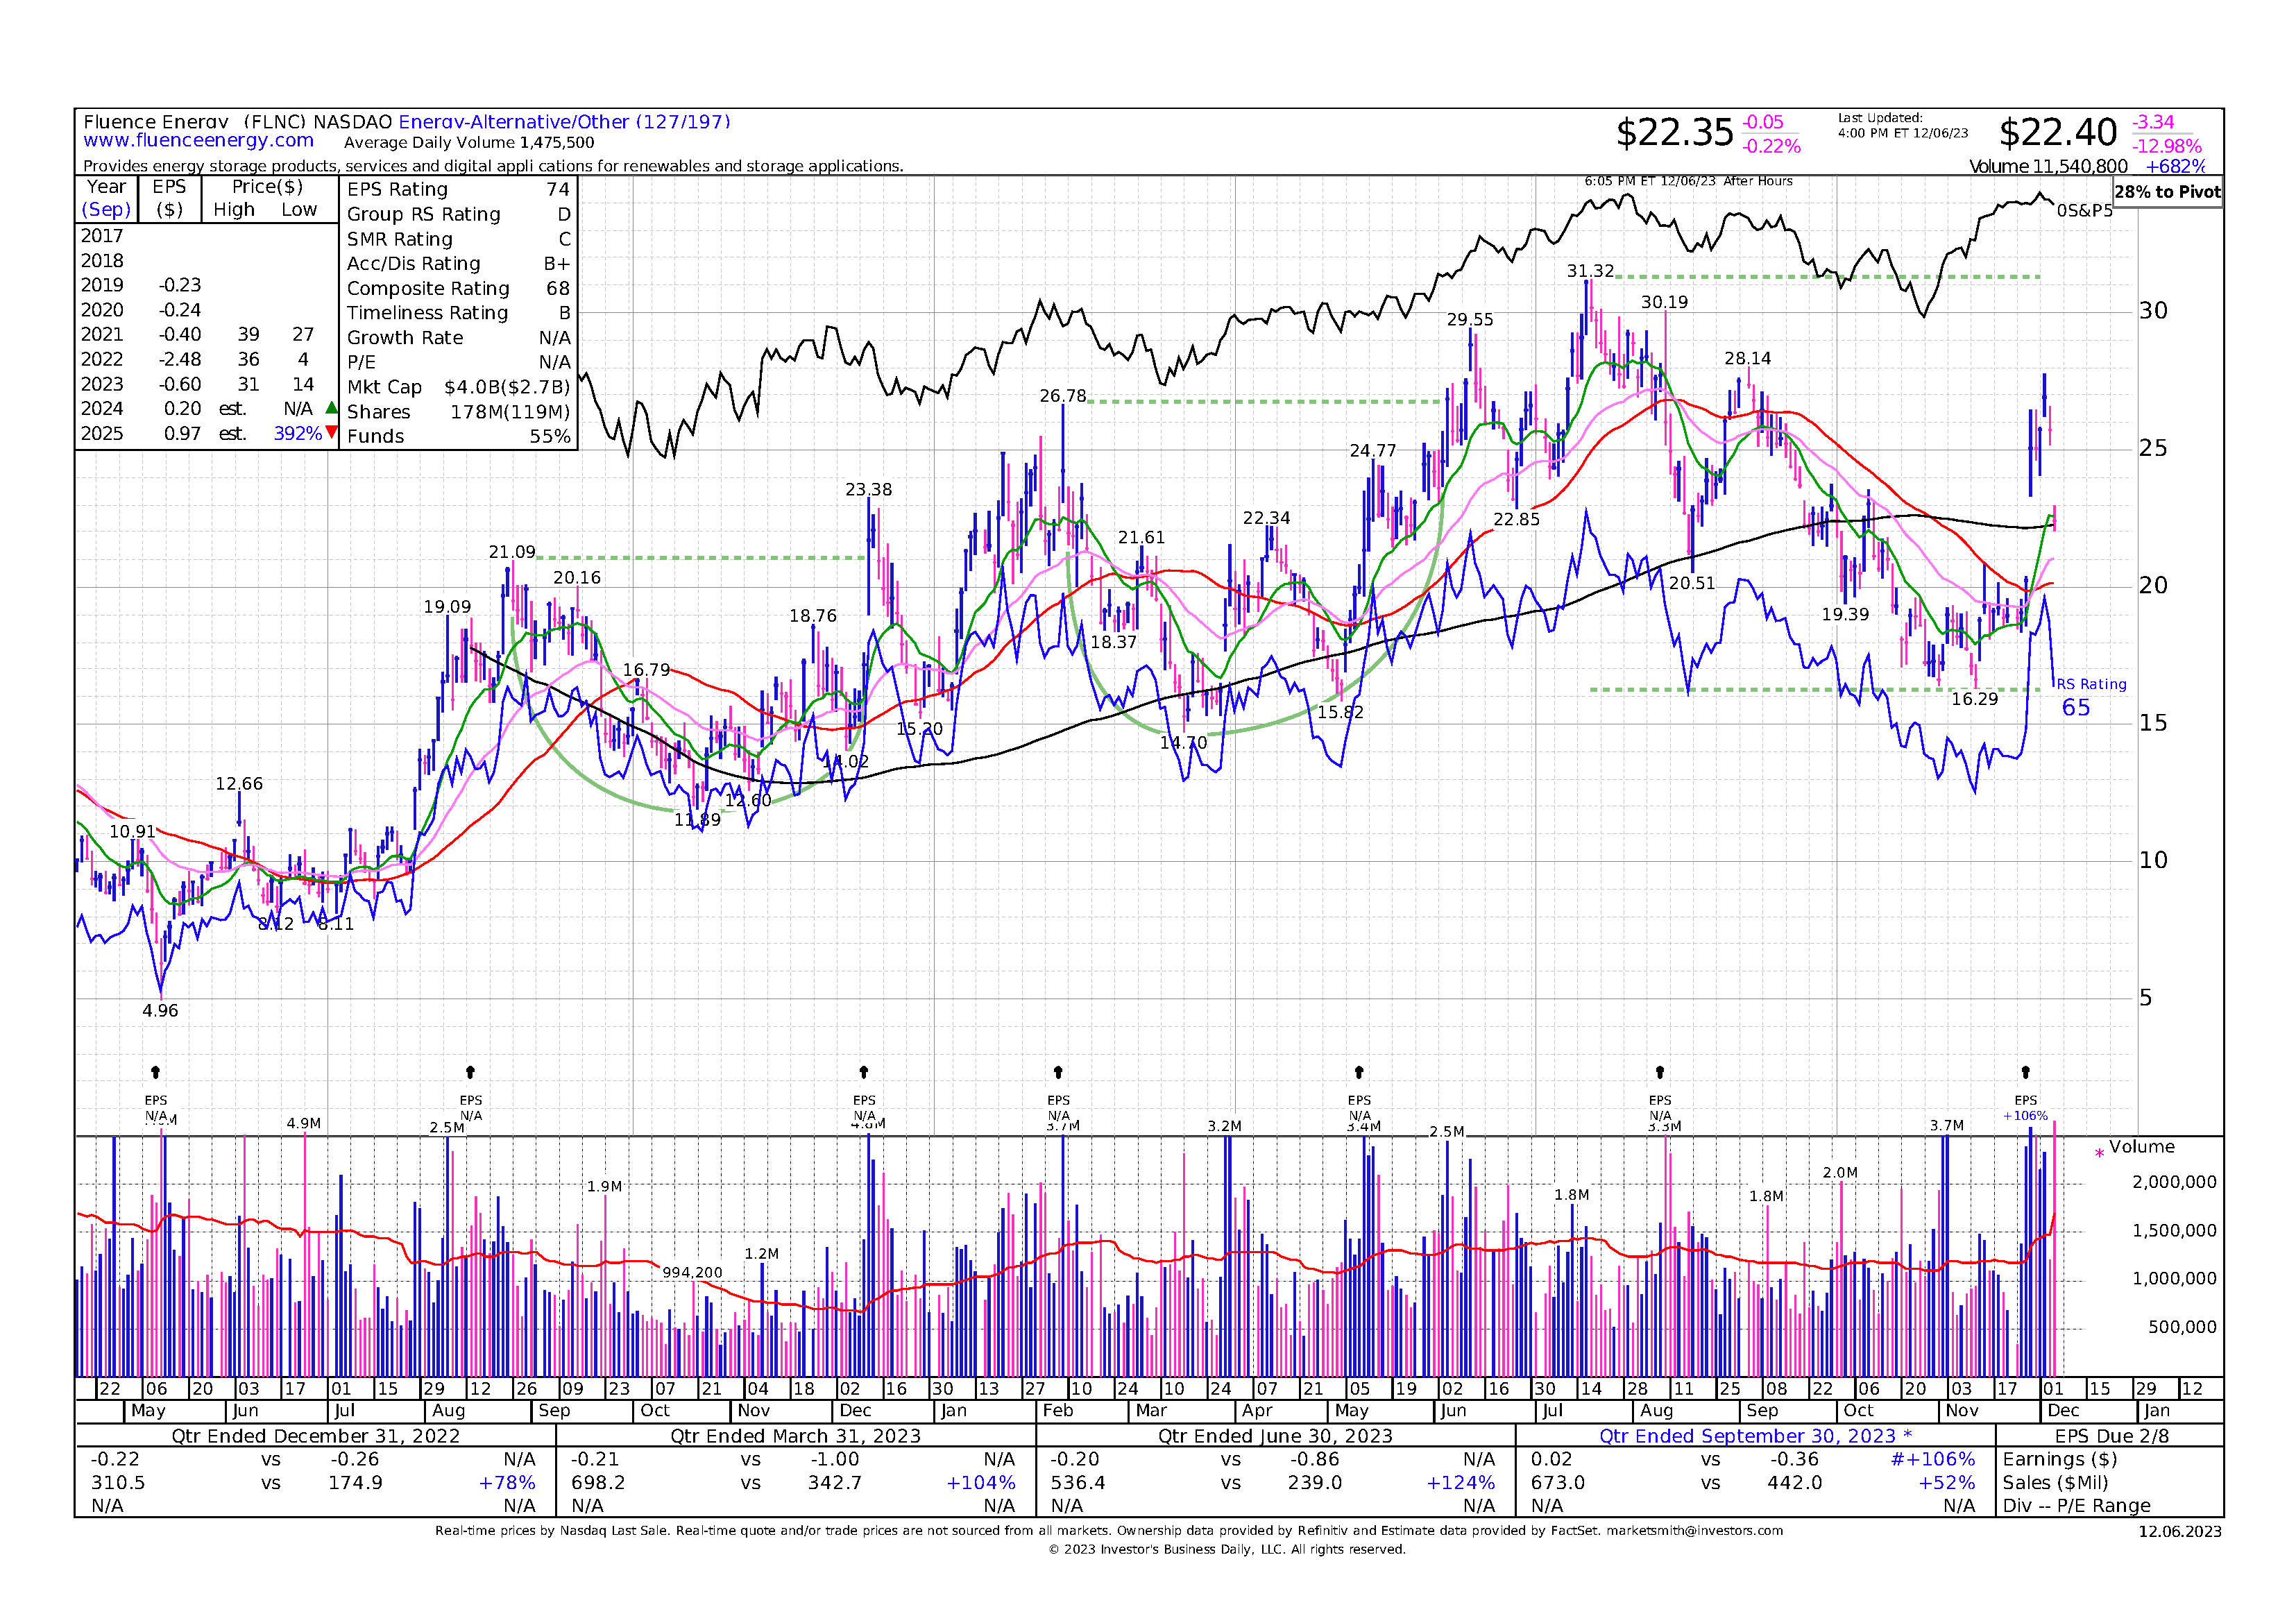Viewport: 2296px width, 1623px height.
Task: Click the EPS +106% earnings marker arrow
Action: [x=2025, y=1073]
